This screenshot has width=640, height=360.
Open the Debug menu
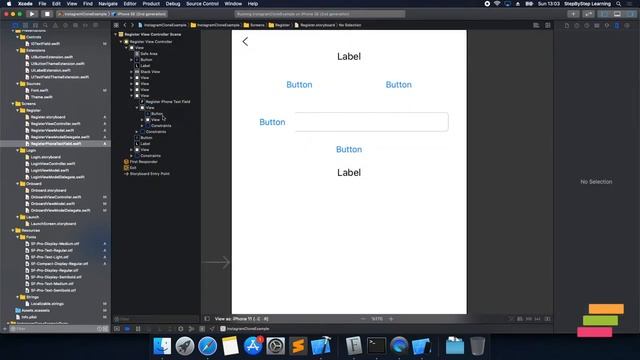(x=173, y=4)
